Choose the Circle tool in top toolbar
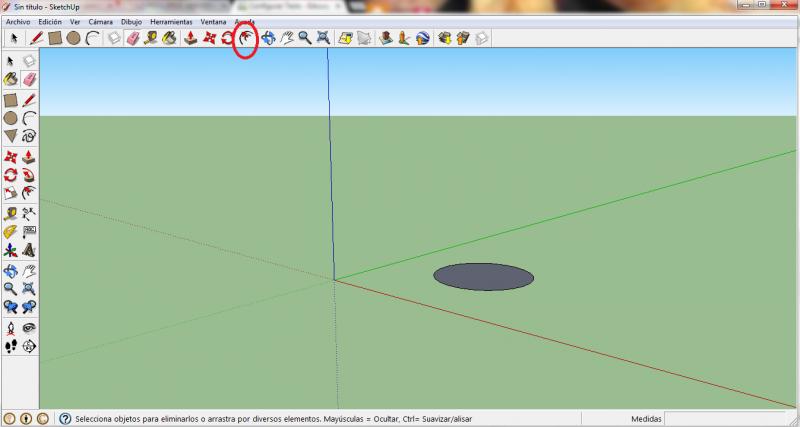Screen dimensions: 800x427 click(73, 38)
